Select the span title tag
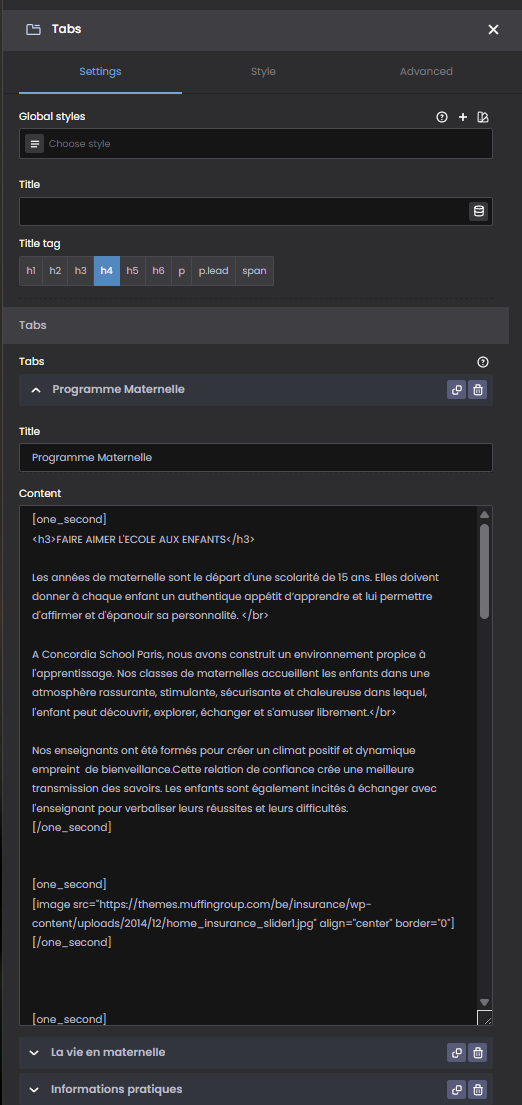The image size is (522, 1105). tap(254, 271)
